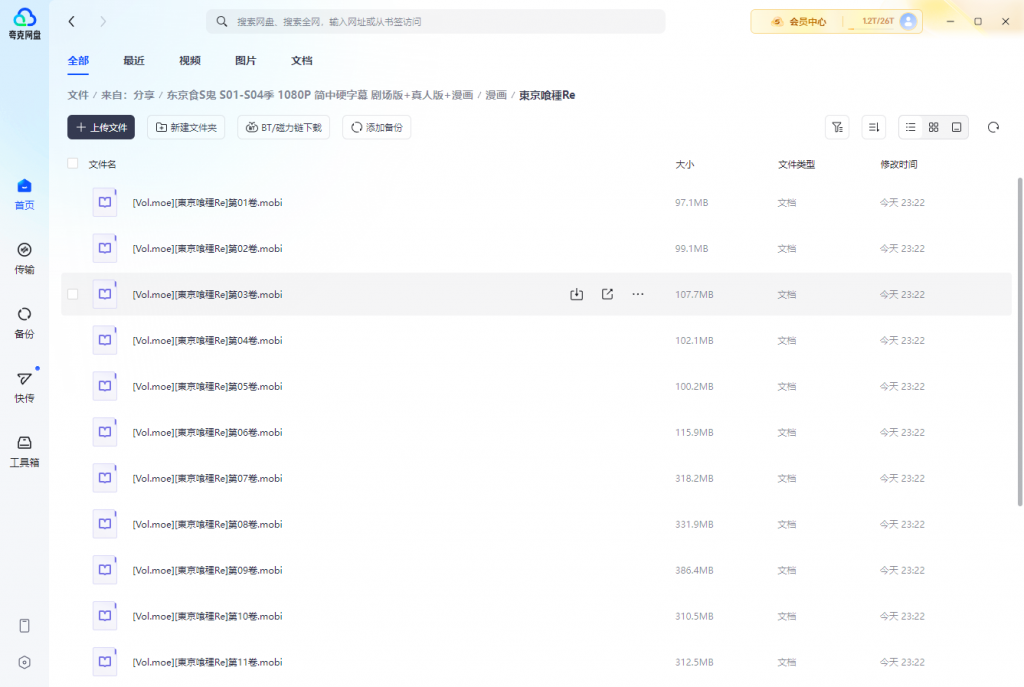The image size is (1024, 687).
Task: Click the 新建文件夹 new folder button
Action: point(186,127)
